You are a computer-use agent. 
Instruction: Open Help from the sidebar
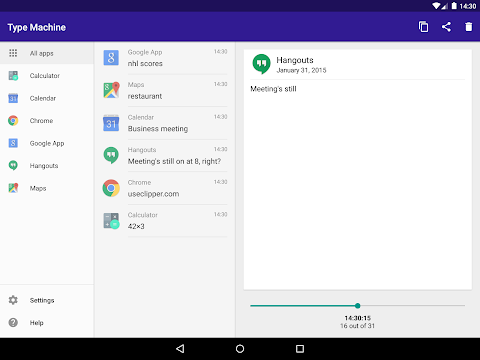click(x=47, y=322)
